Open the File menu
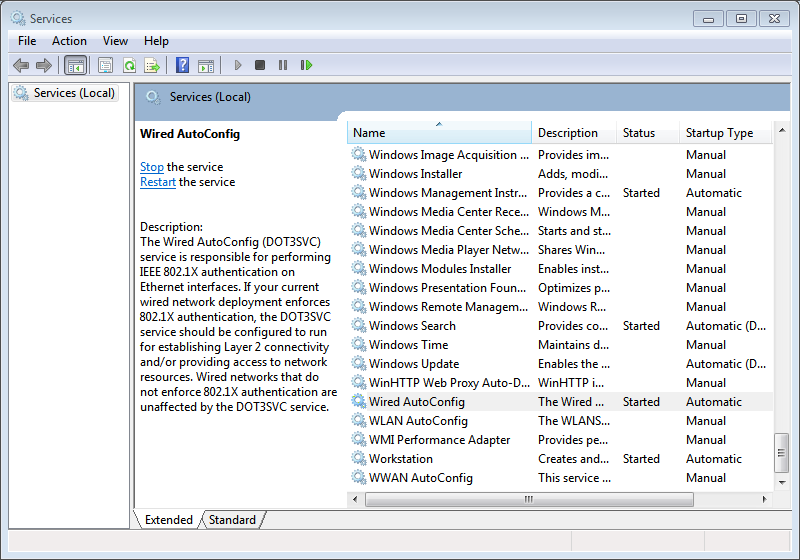Image resolution: width=800 pixels, height=560 pixels. 27,41
